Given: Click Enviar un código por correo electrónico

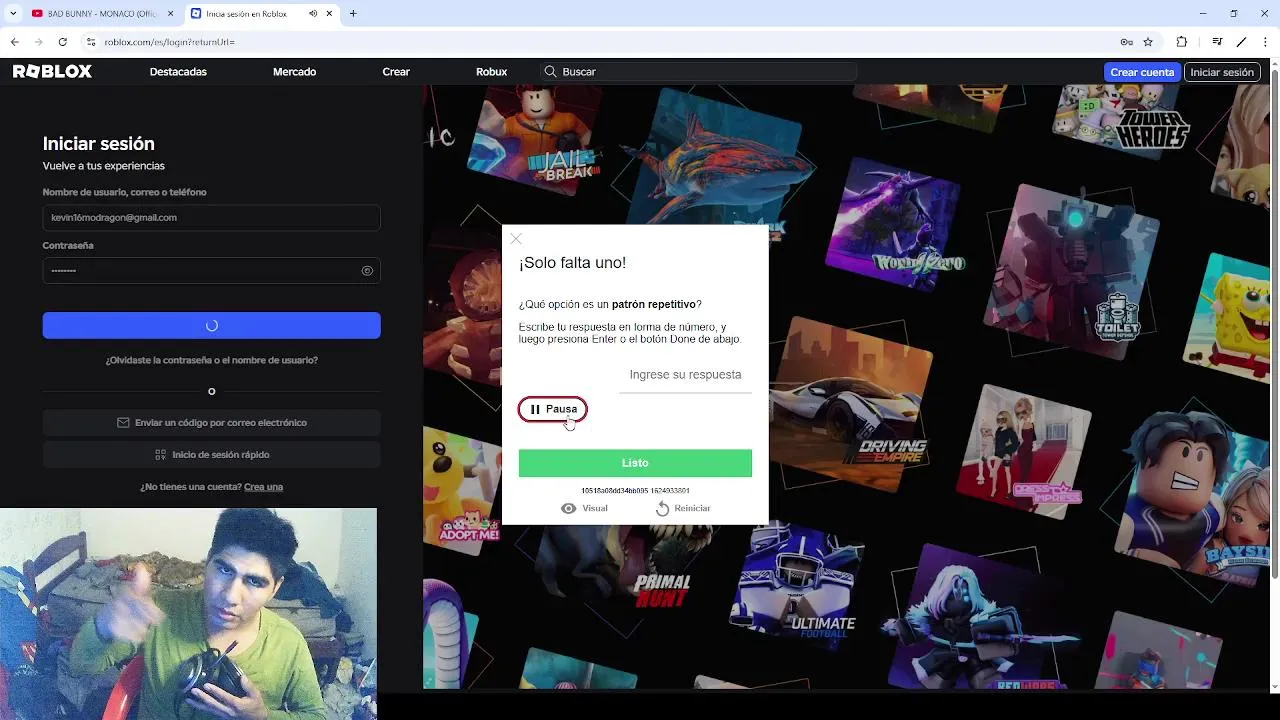Looking at the screenshot, I should (211, 423).
